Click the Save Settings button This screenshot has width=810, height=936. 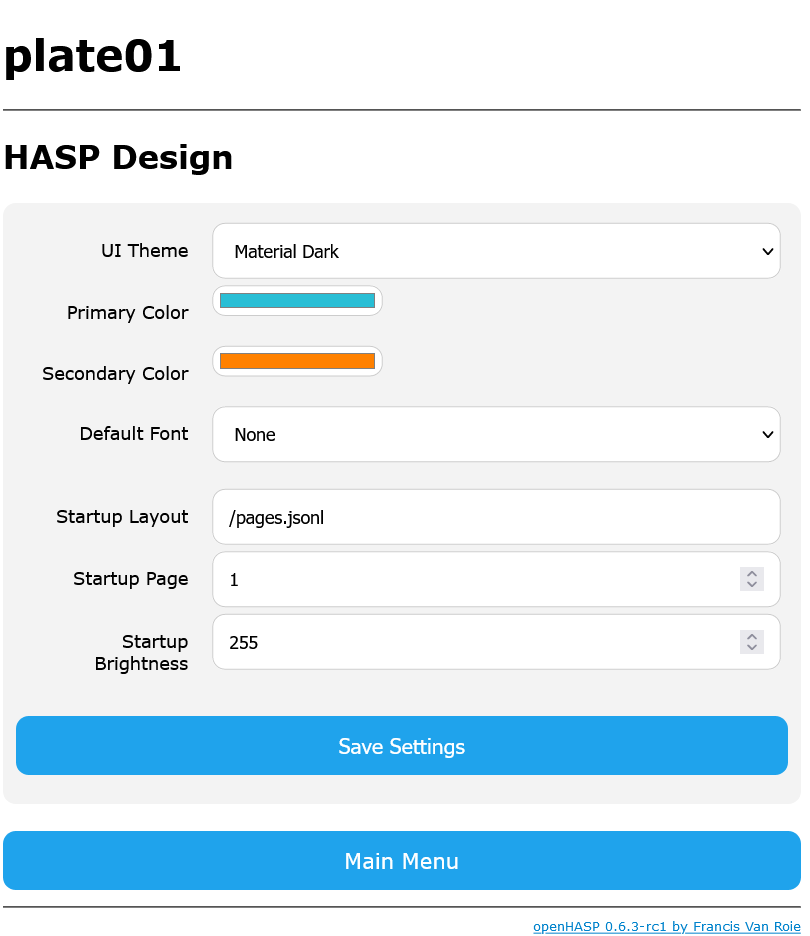[402, 746]
